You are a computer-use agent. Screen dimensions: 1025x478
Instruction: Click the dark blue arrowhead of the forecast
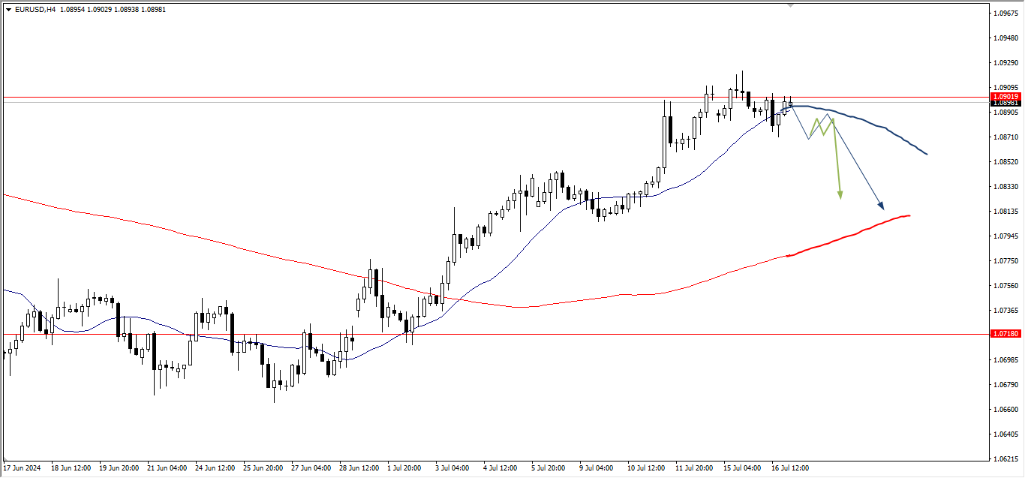(881, 205)
